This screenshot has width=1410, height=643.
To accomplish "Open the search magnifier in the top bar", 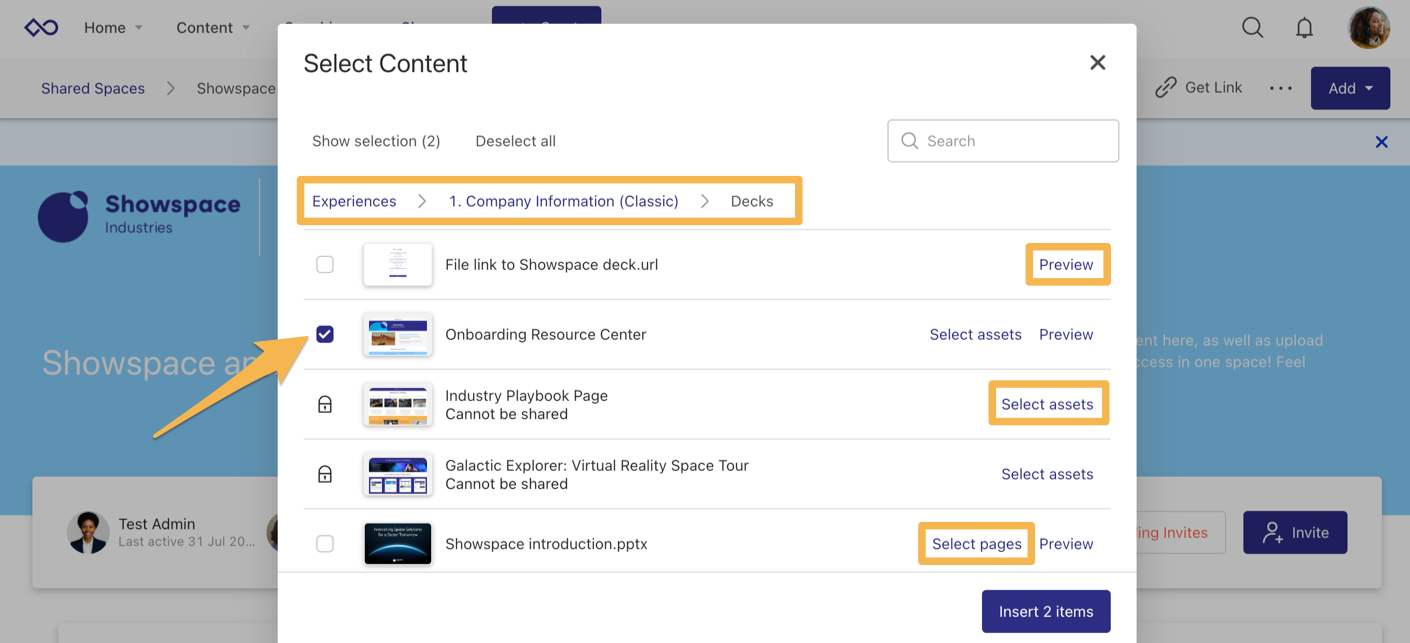I will (1252, 28).
